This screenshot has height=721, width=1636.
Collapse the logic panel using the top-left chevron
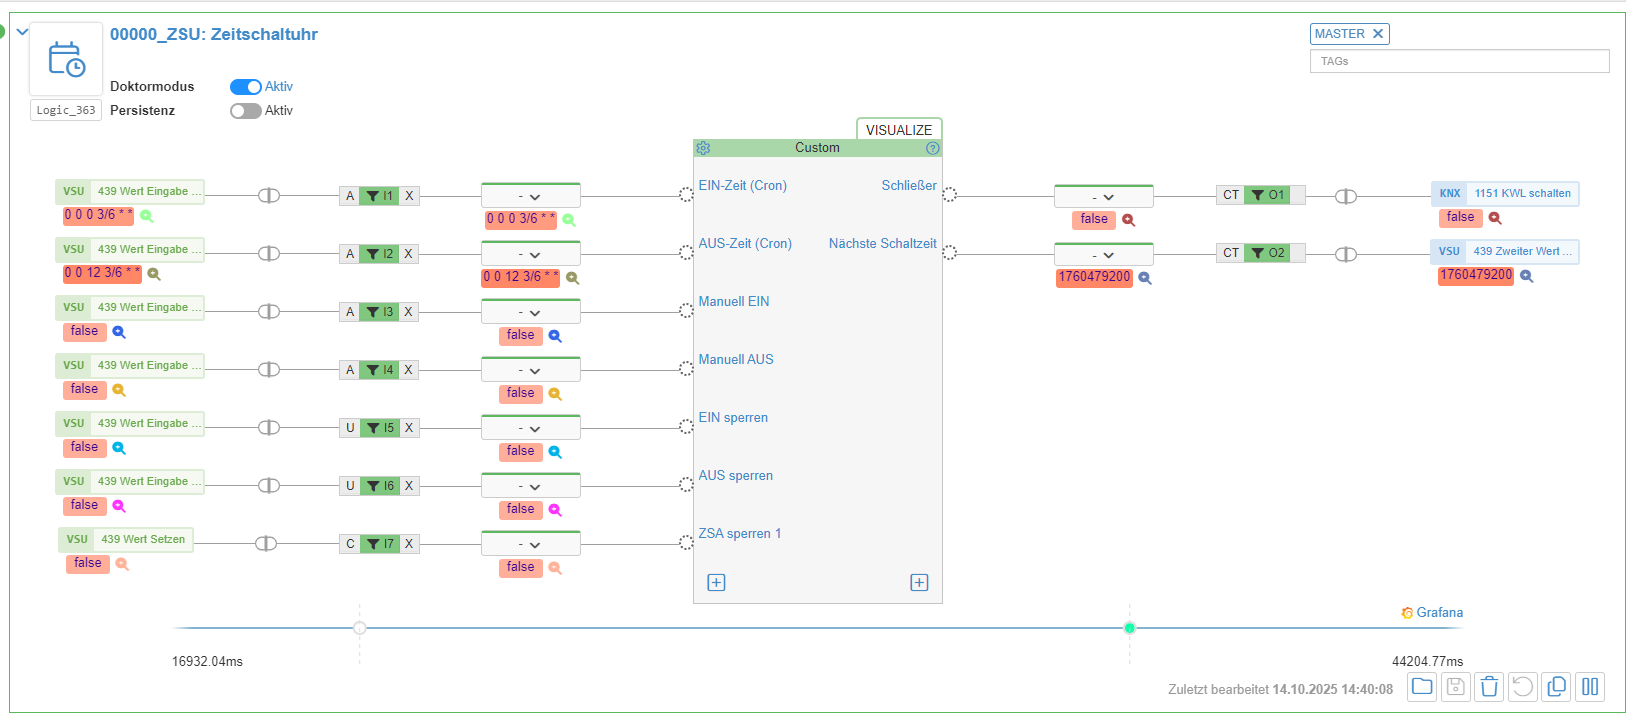(x=22, y=32)
